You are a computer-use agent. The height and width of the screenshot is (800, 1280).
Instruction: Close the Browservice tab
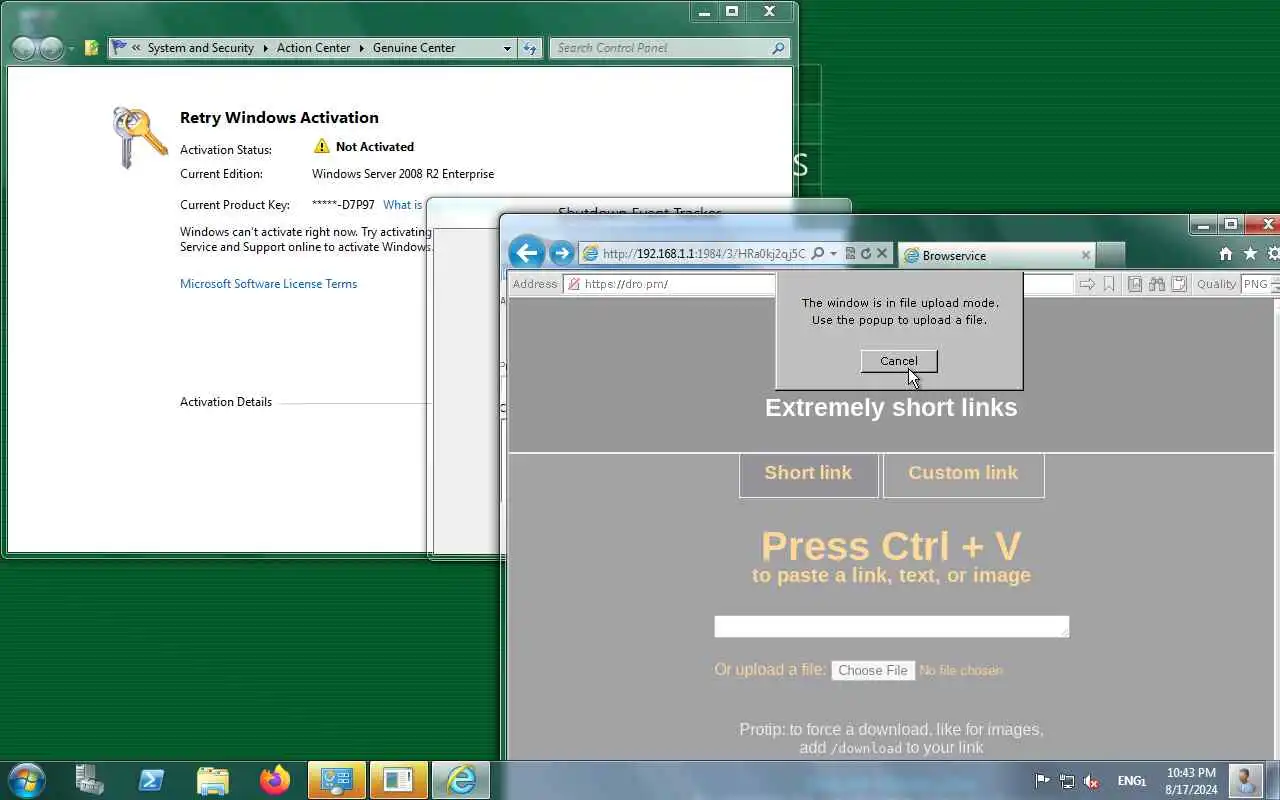[1086, 255]
